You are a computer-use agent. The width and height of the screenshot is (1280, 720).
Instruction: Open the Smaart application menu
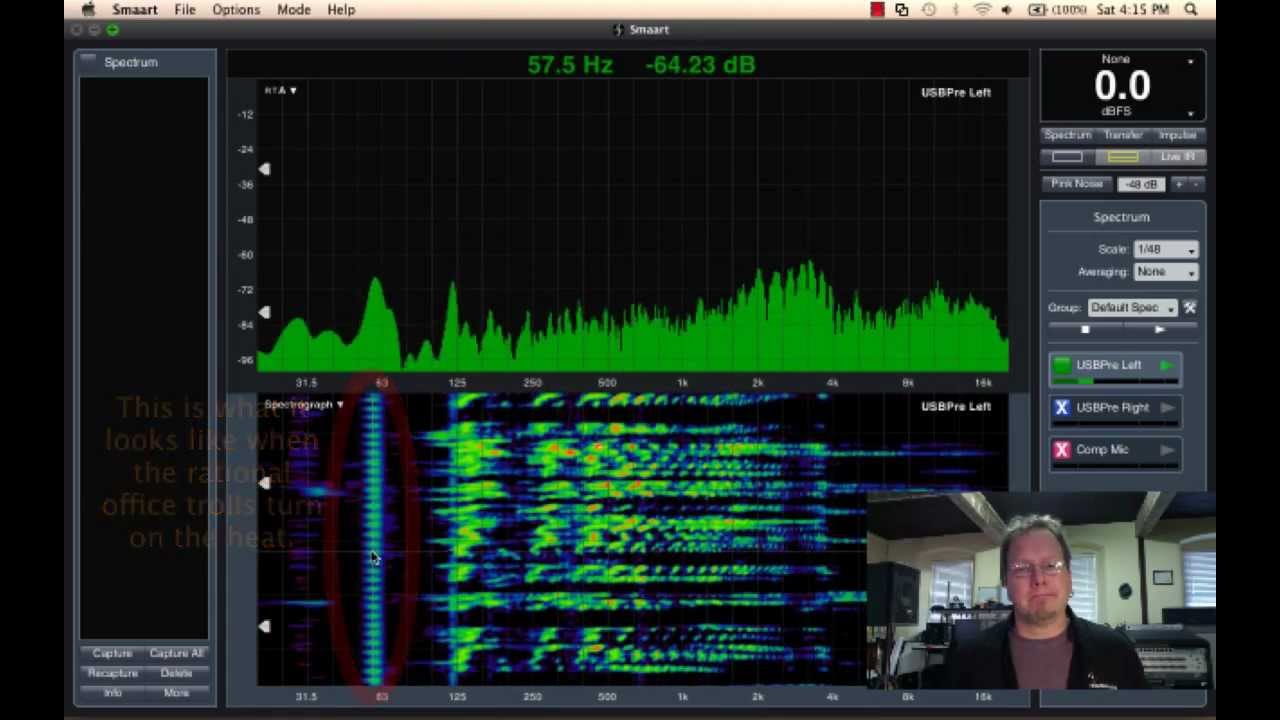coord(135,9)
